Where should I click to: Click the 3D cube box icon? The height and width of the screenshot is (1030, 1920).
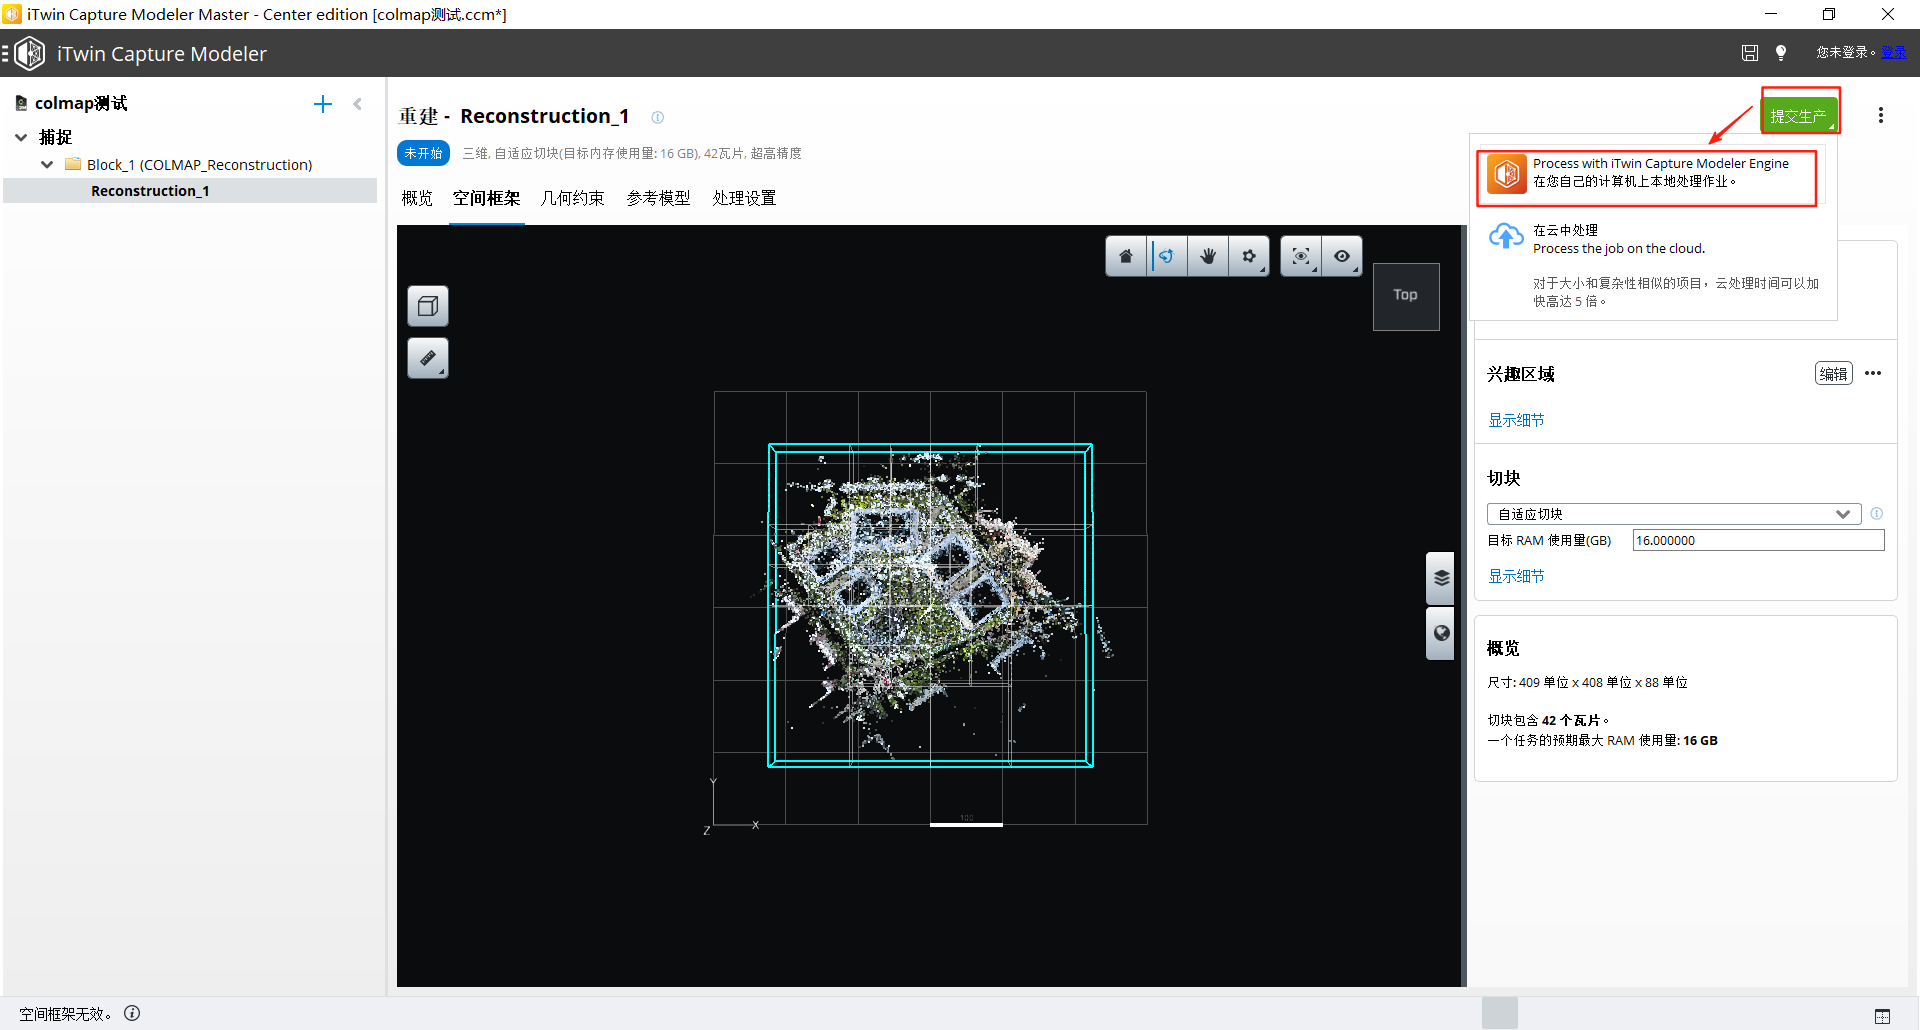[x=428, y=306]
